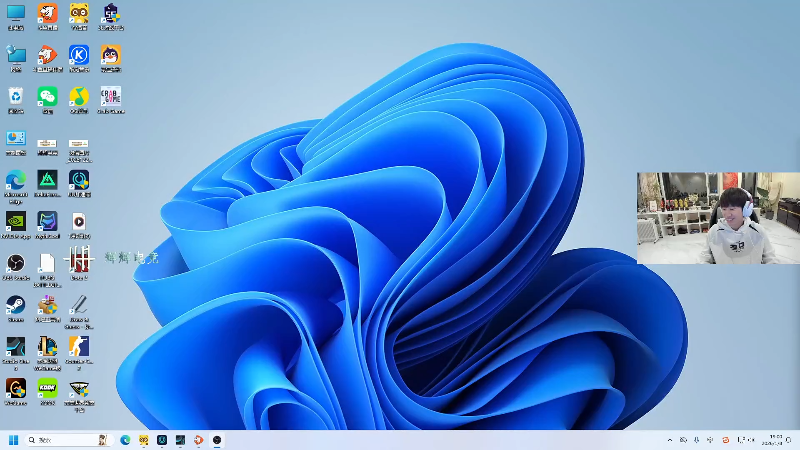Viewport: 800px width, 450px height.
Task: Launch the dark teal Studio One icon
Action: [x=16, y=353]
